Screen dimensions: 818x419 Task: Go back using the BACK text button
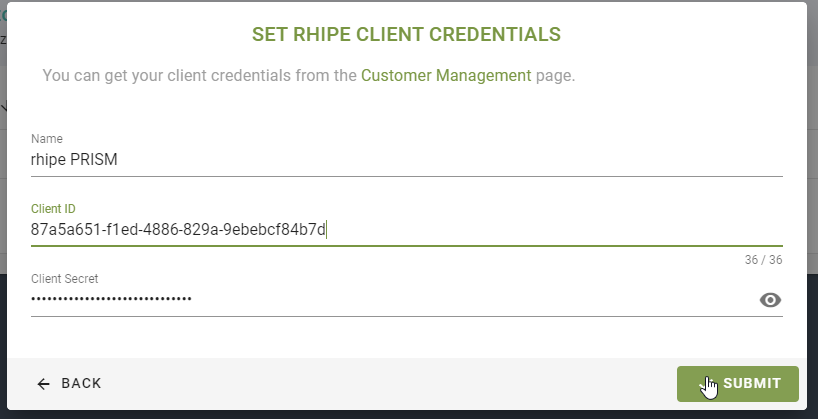pyautogui.click(x=81, y=384)
